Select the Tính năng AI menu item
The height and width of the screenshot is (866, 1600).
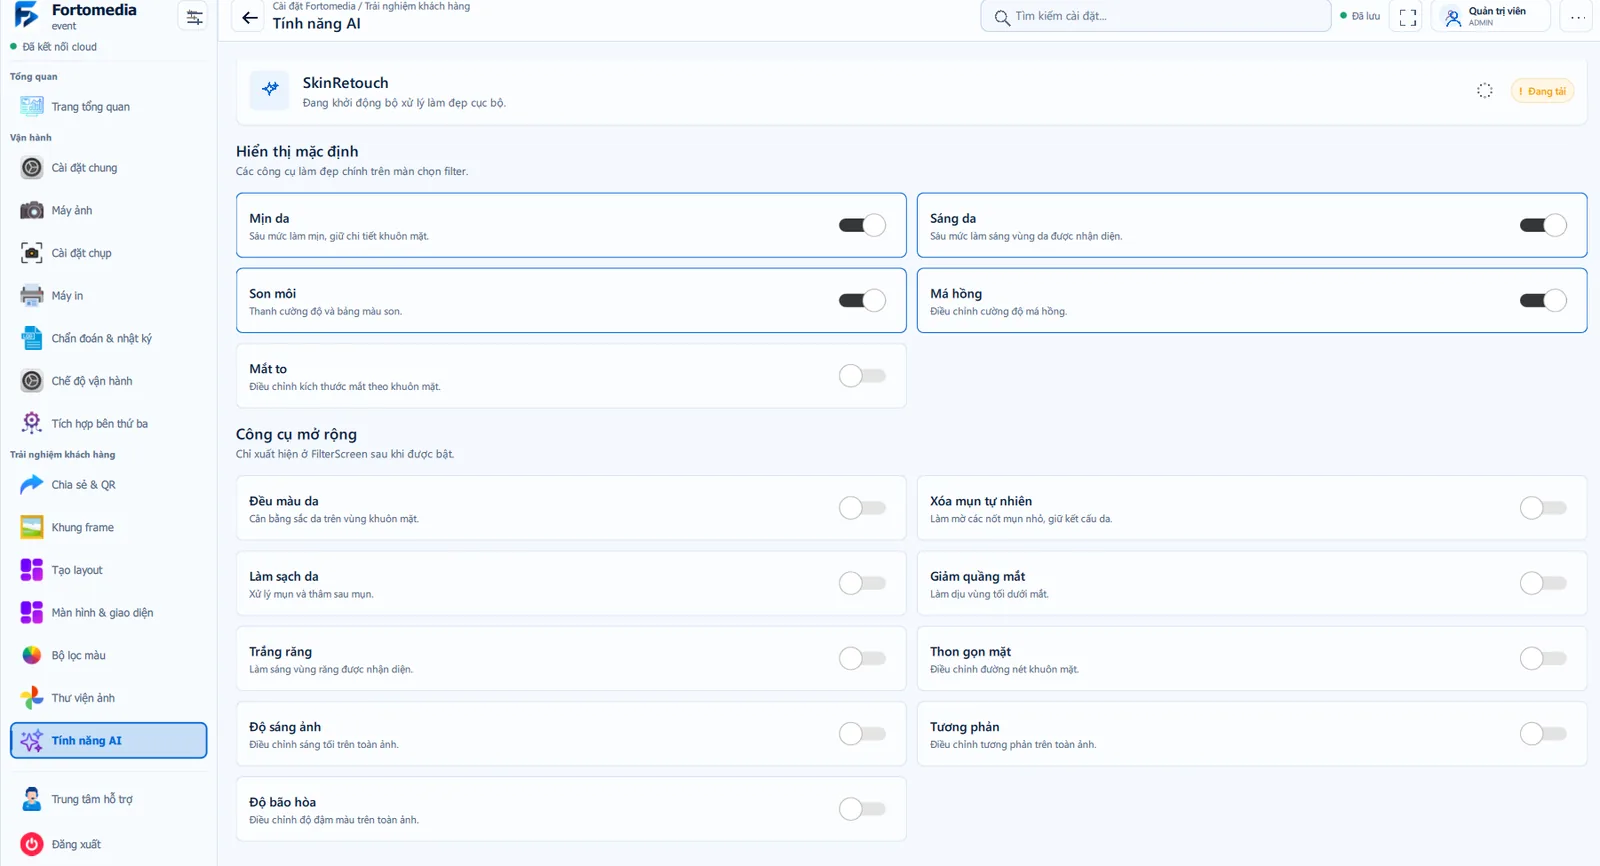tap(108, 741)
